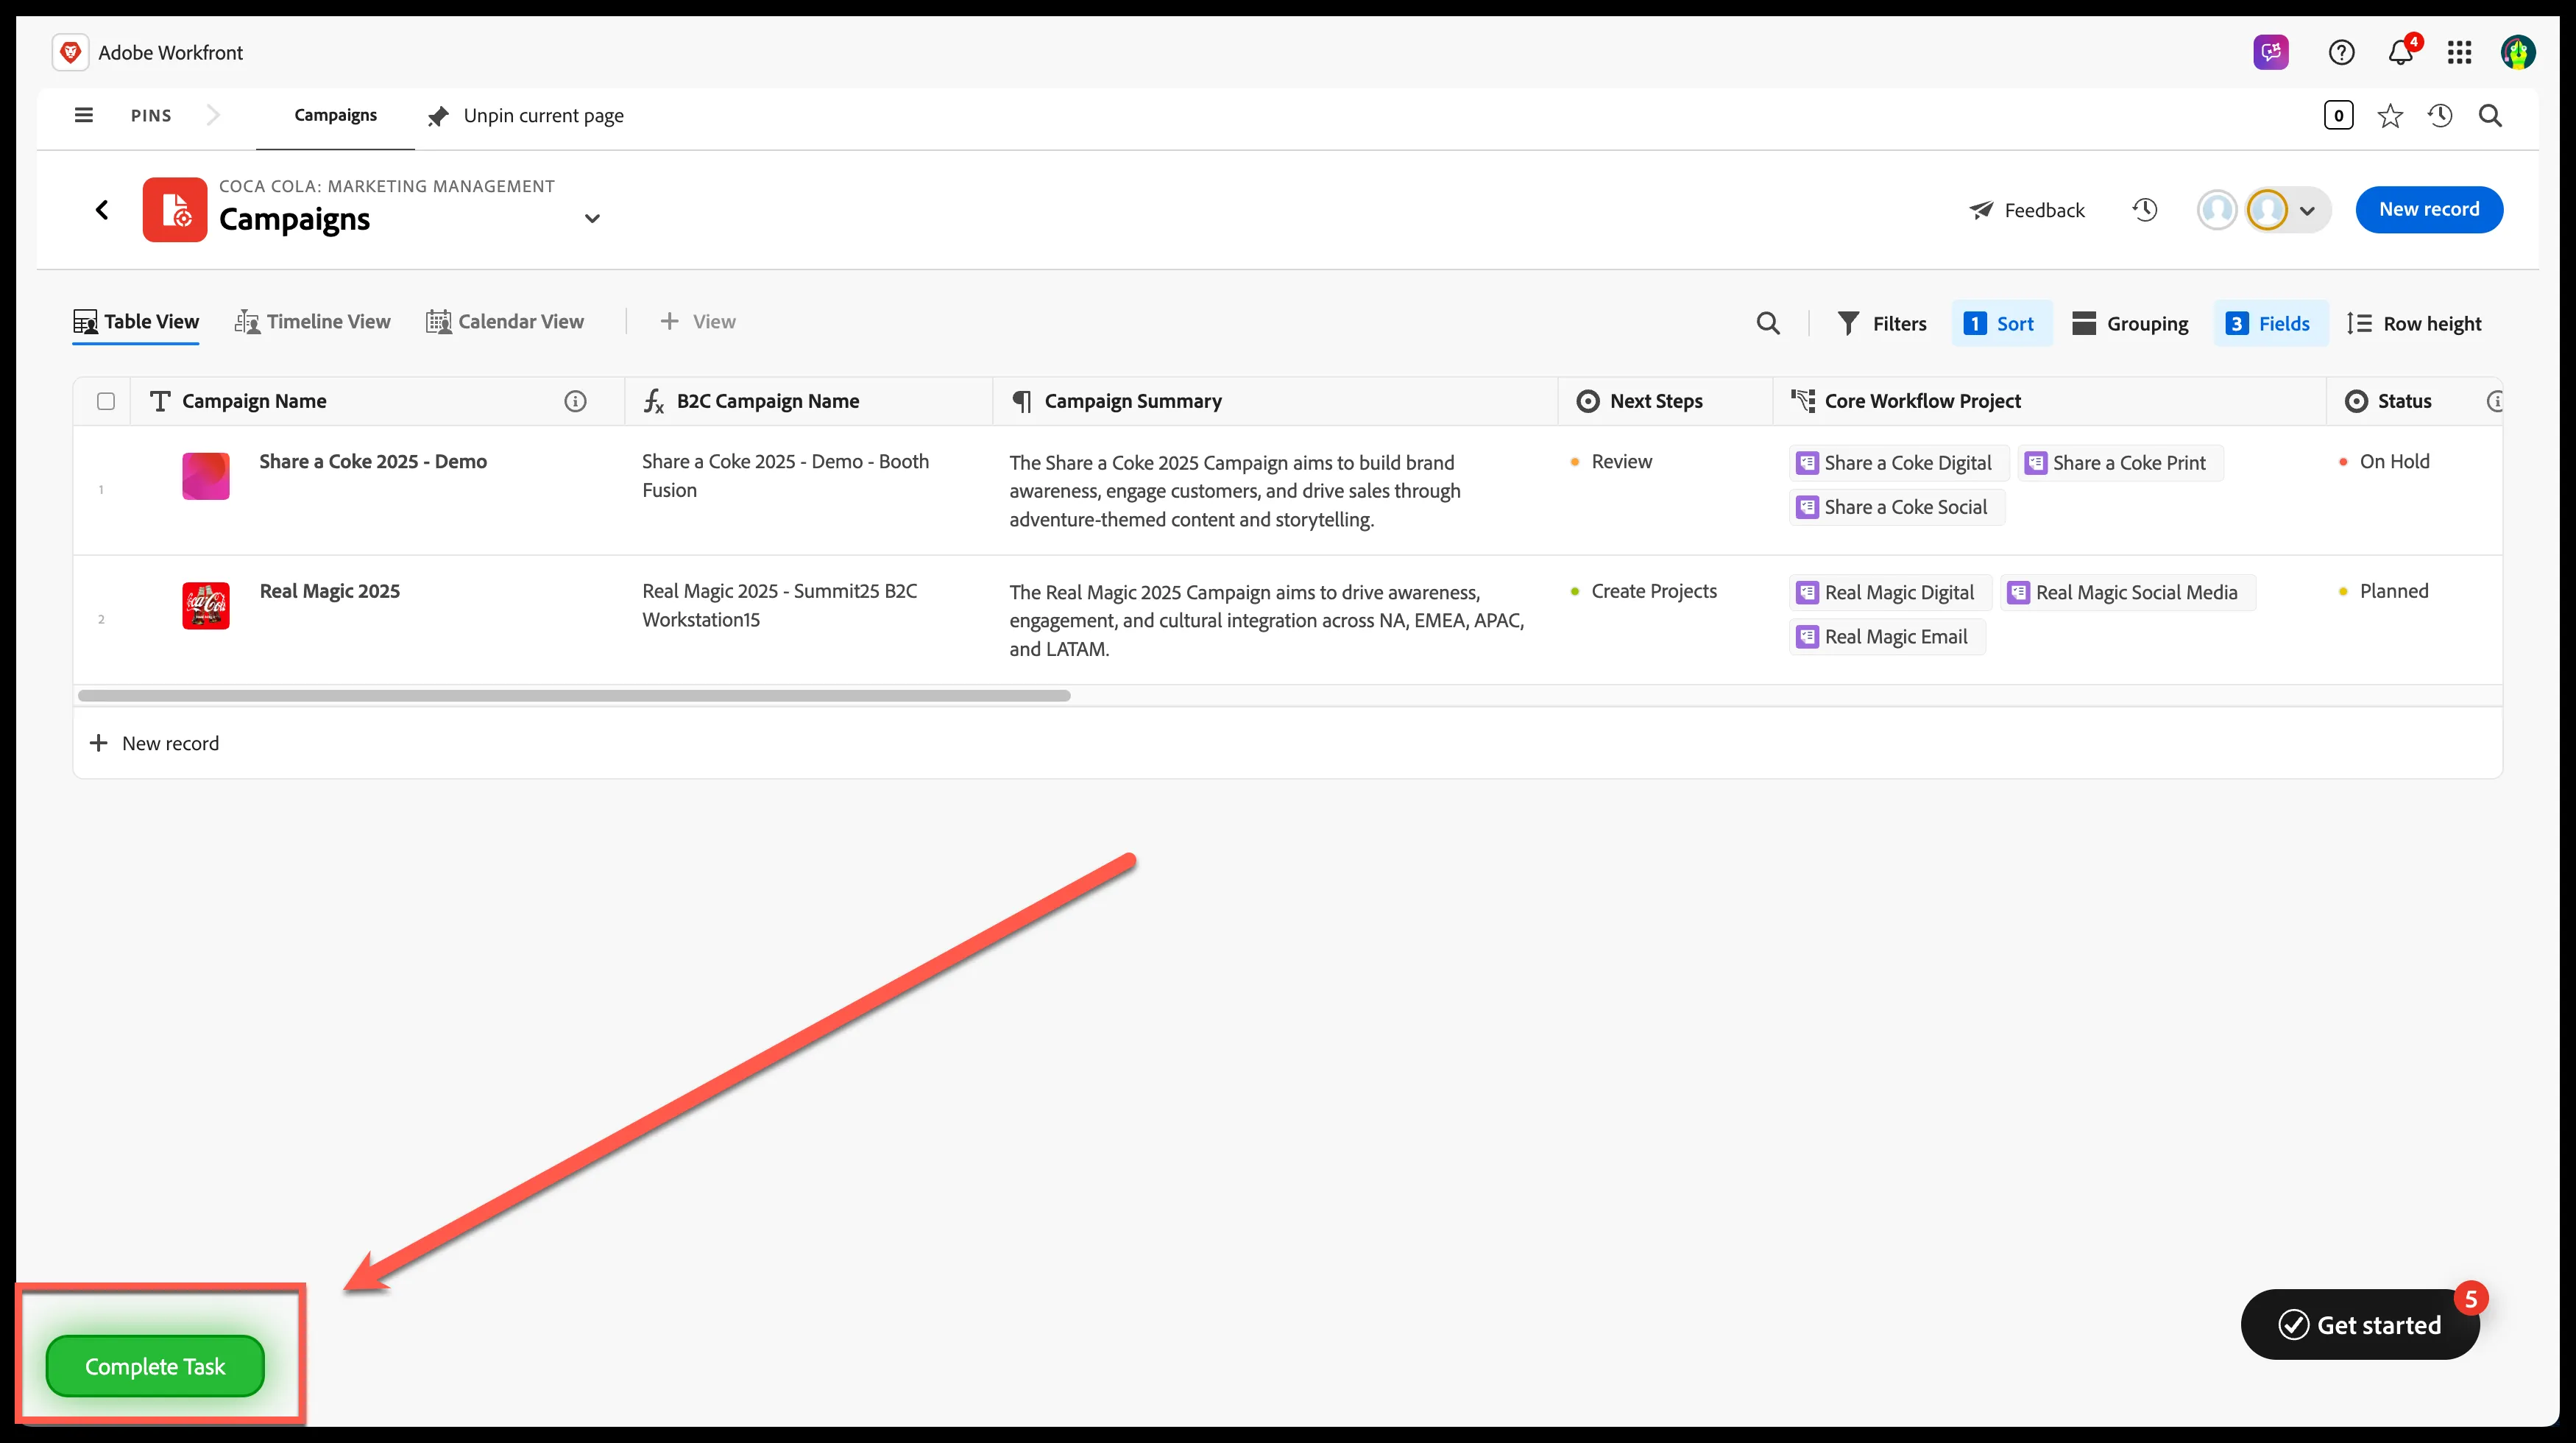The image size is (2576, 1443).
Task: Open the Sort options
Action: point(2001,323)
